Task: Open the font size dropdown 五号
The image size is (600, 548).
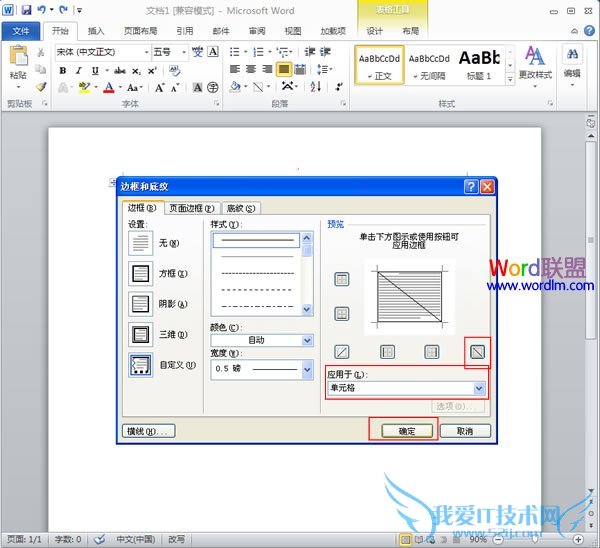Action: (184, 52)
